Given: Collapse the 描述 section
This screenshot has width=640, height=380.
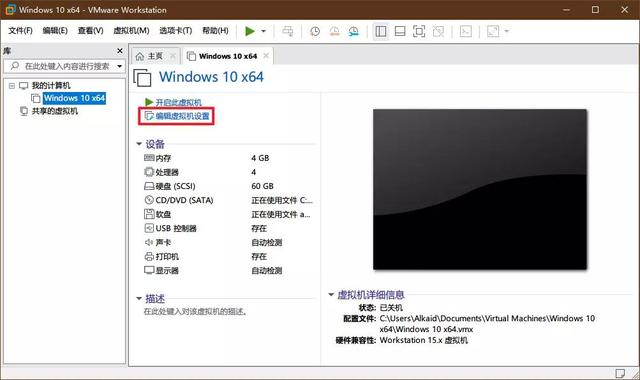Looking at the screenshot, I should pyautogui.click(x=139, y=298).
